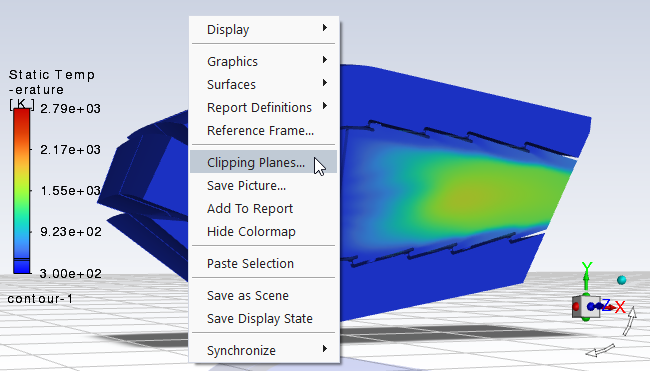650x371 pixels.
Task: Click the blue Z axis label on the triad
Action: click(x=607, y=305)
